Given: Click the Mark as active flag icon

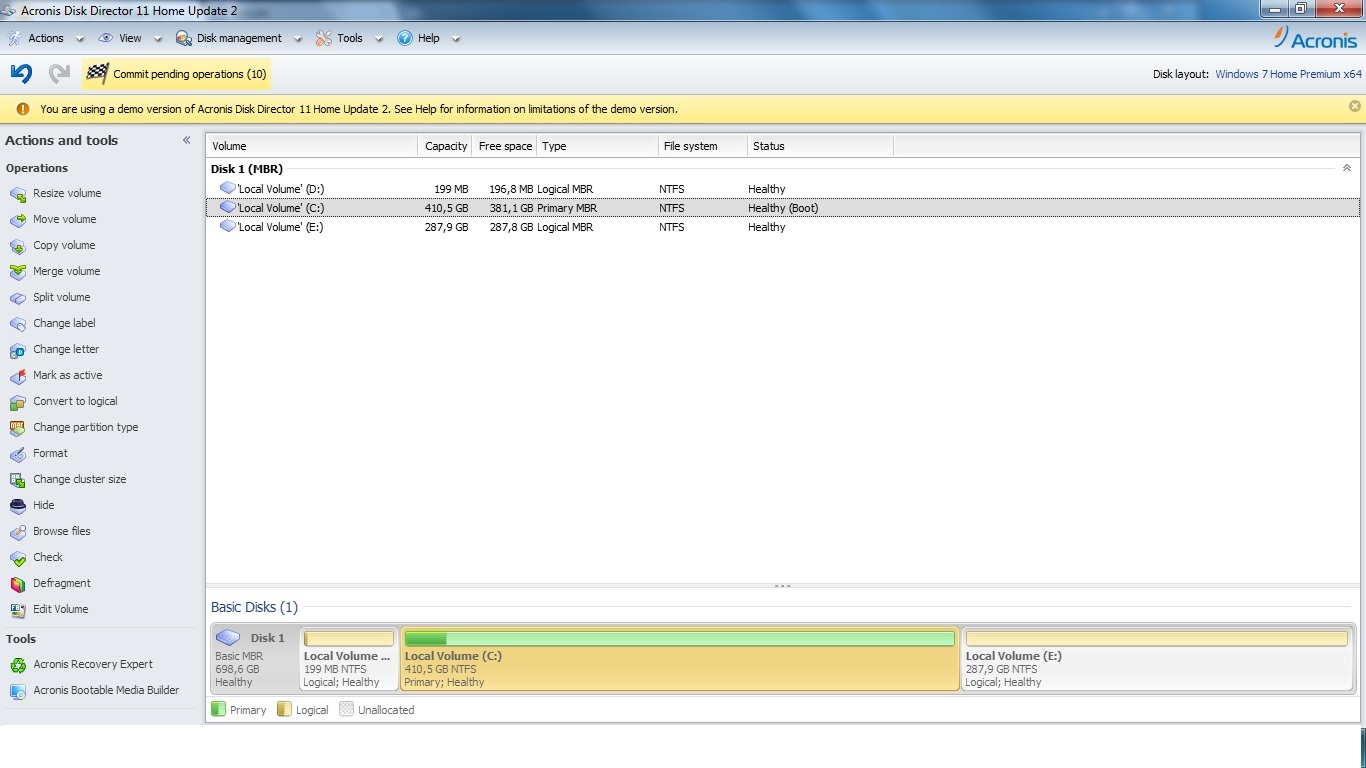Looking at the screenshot, I should point(17,376).
